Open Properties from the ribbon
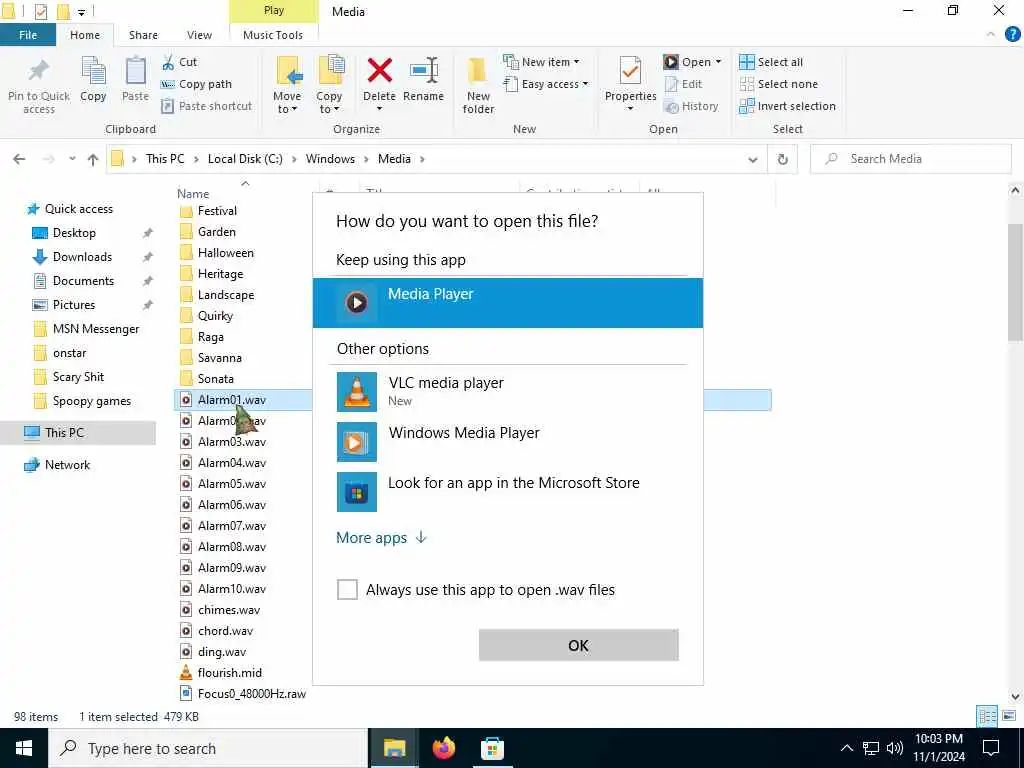Image resolution: width=1024 pixels, height=768 pixels. pyautogui.click(x=630, y=82)
